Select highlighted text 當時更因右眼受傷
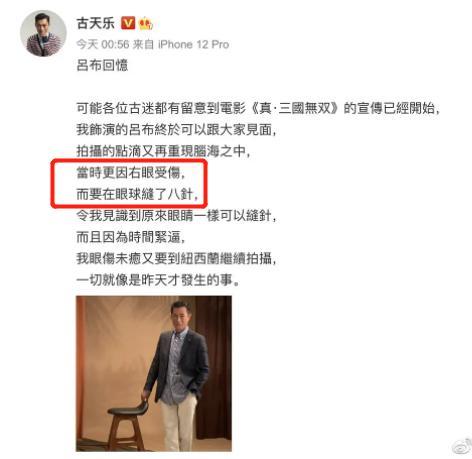 pos(129,173)
